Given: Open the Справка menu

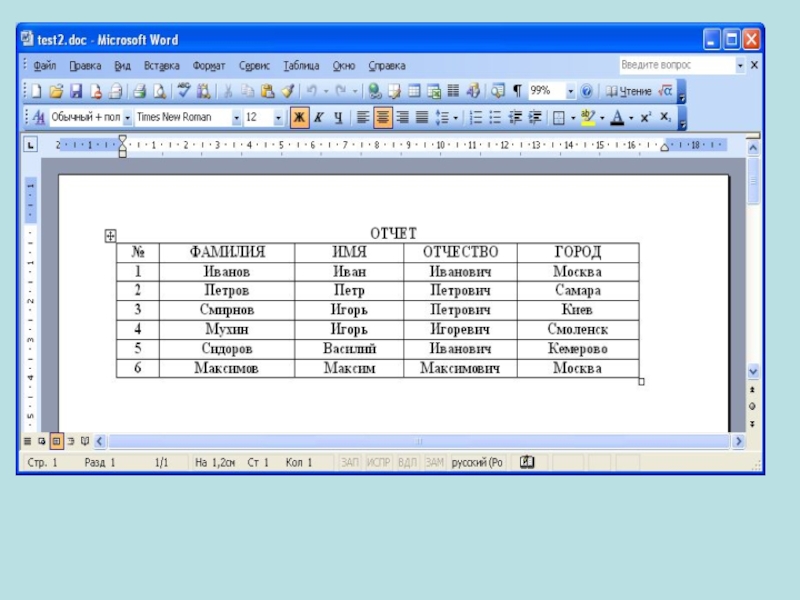Looking at the screenshot, I should point(387,66).
